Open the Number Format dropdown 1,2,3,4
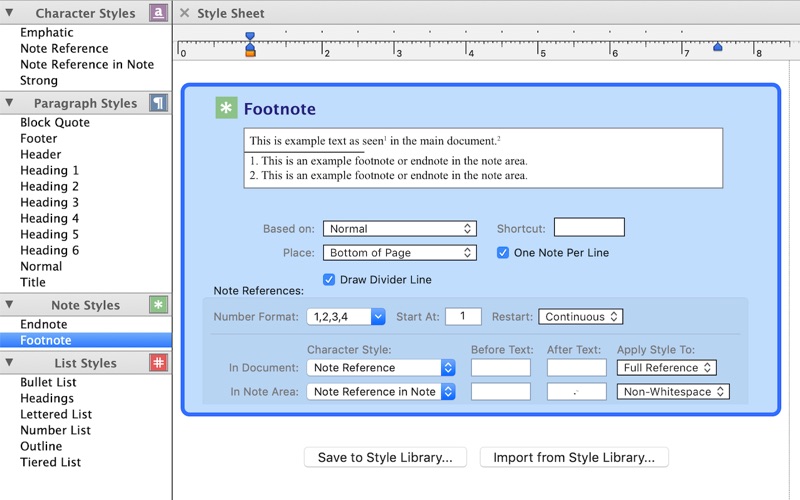Viewport: 800px width, 500px height. click(345, 317)
